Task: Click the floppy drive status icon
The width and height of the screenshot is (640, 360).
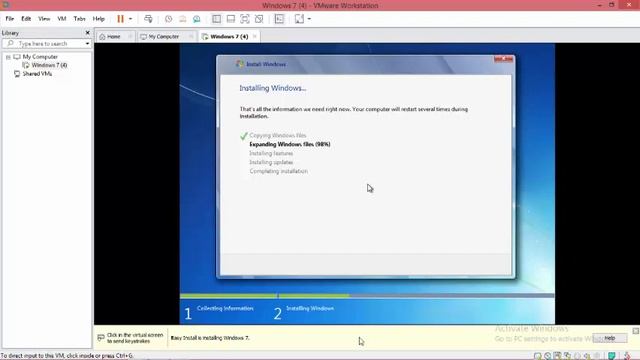Action: tap(557, 356)
